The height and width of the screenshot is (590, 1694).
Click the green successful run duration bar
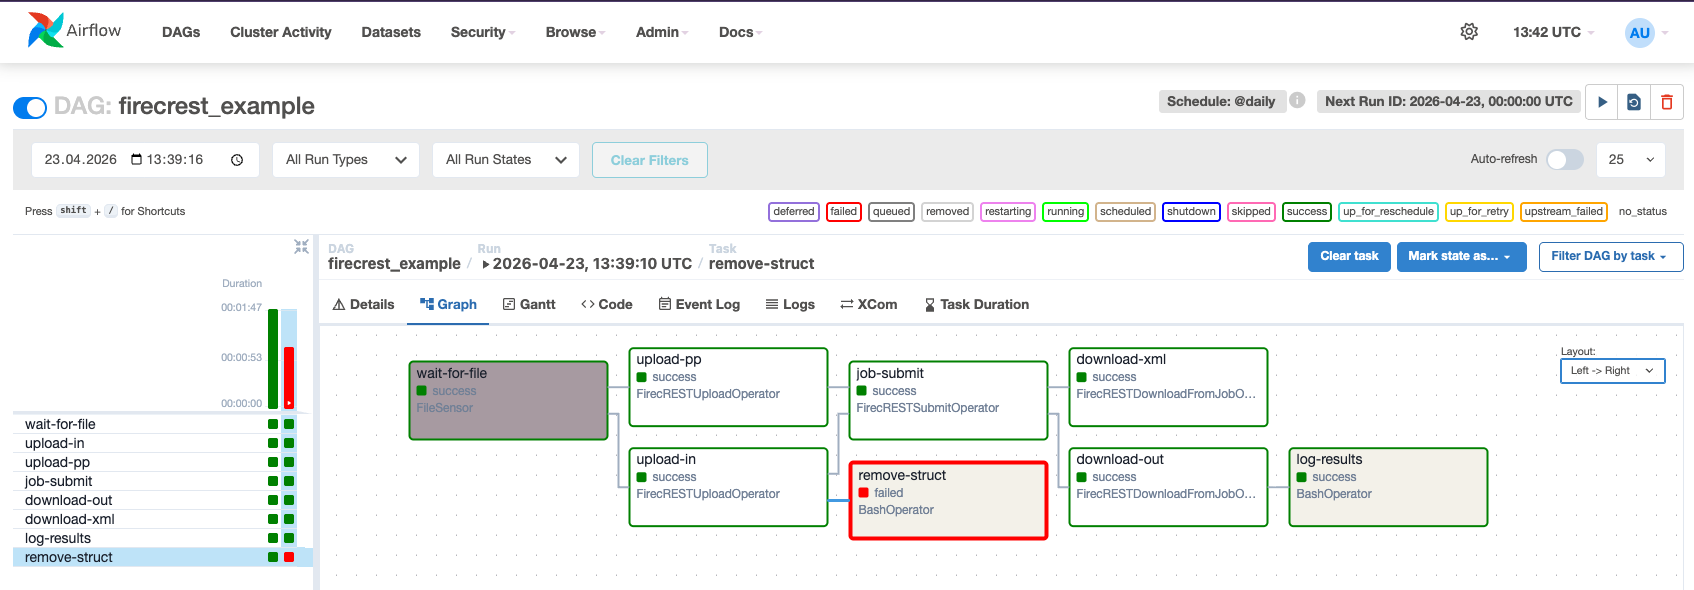[x=273, y=358]
